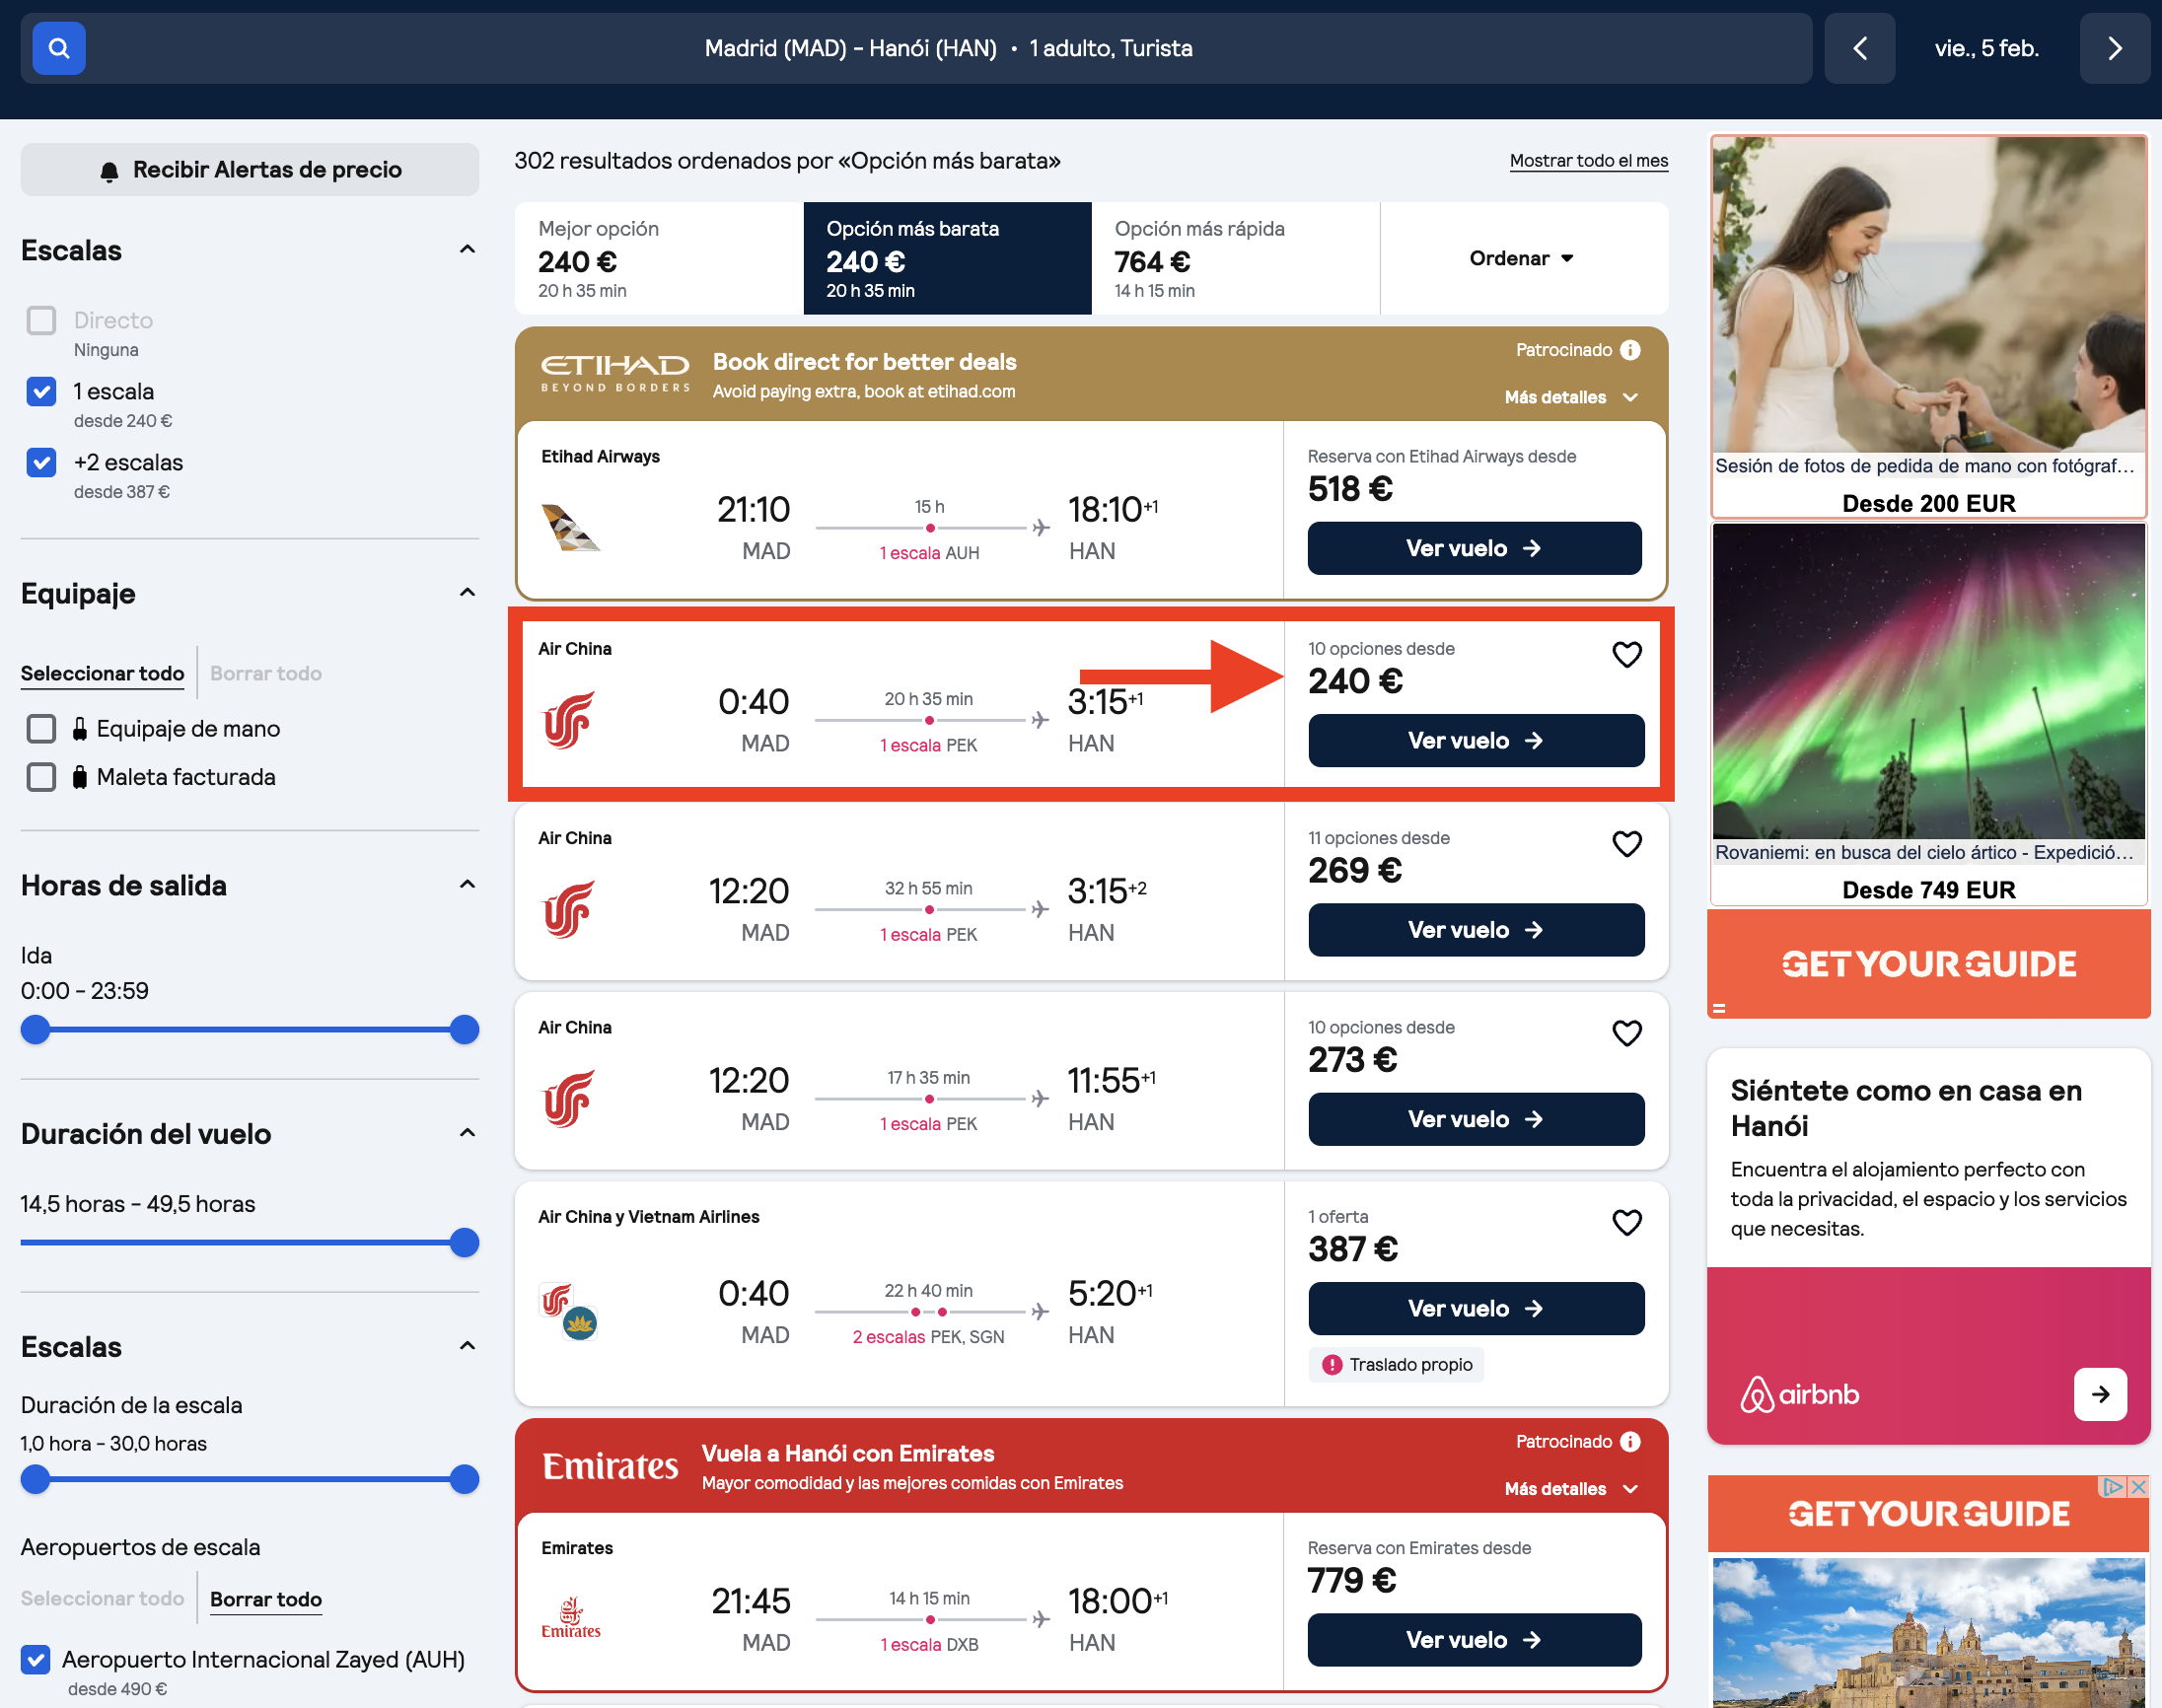This screenshot has height=1708, width=2162.
Task: Click Seleccionar todo under Equipaje
Action: (x=102, y=673)
